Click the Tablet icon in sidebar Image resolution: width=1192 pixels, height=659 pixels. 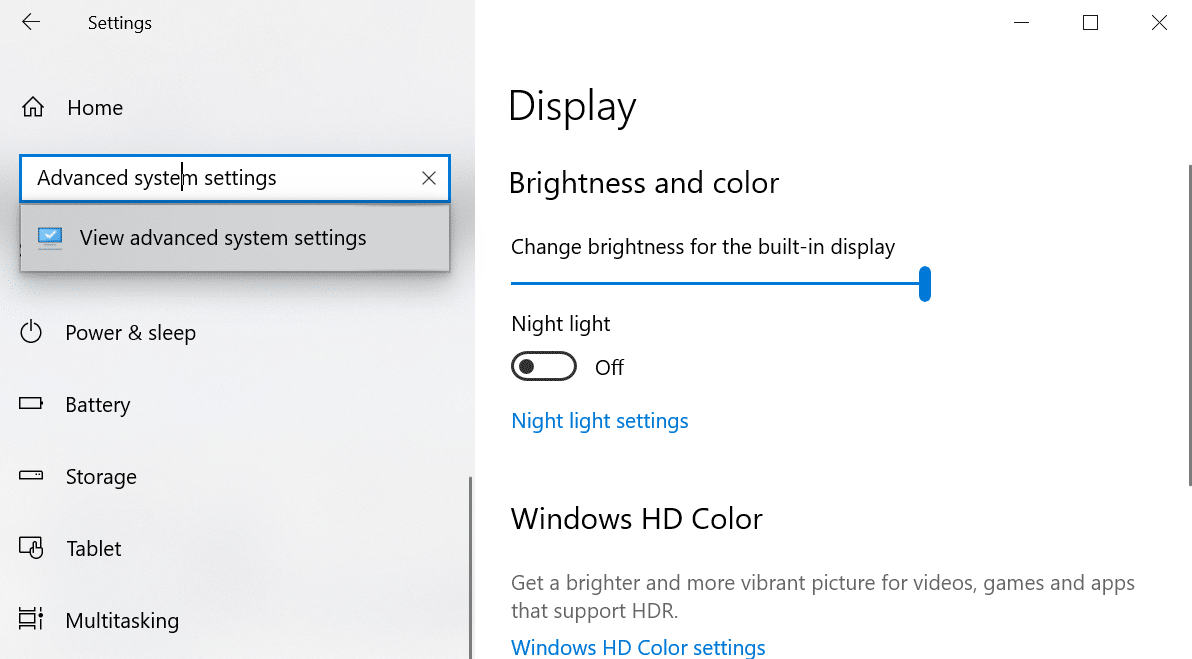click(x=31, y=547)
